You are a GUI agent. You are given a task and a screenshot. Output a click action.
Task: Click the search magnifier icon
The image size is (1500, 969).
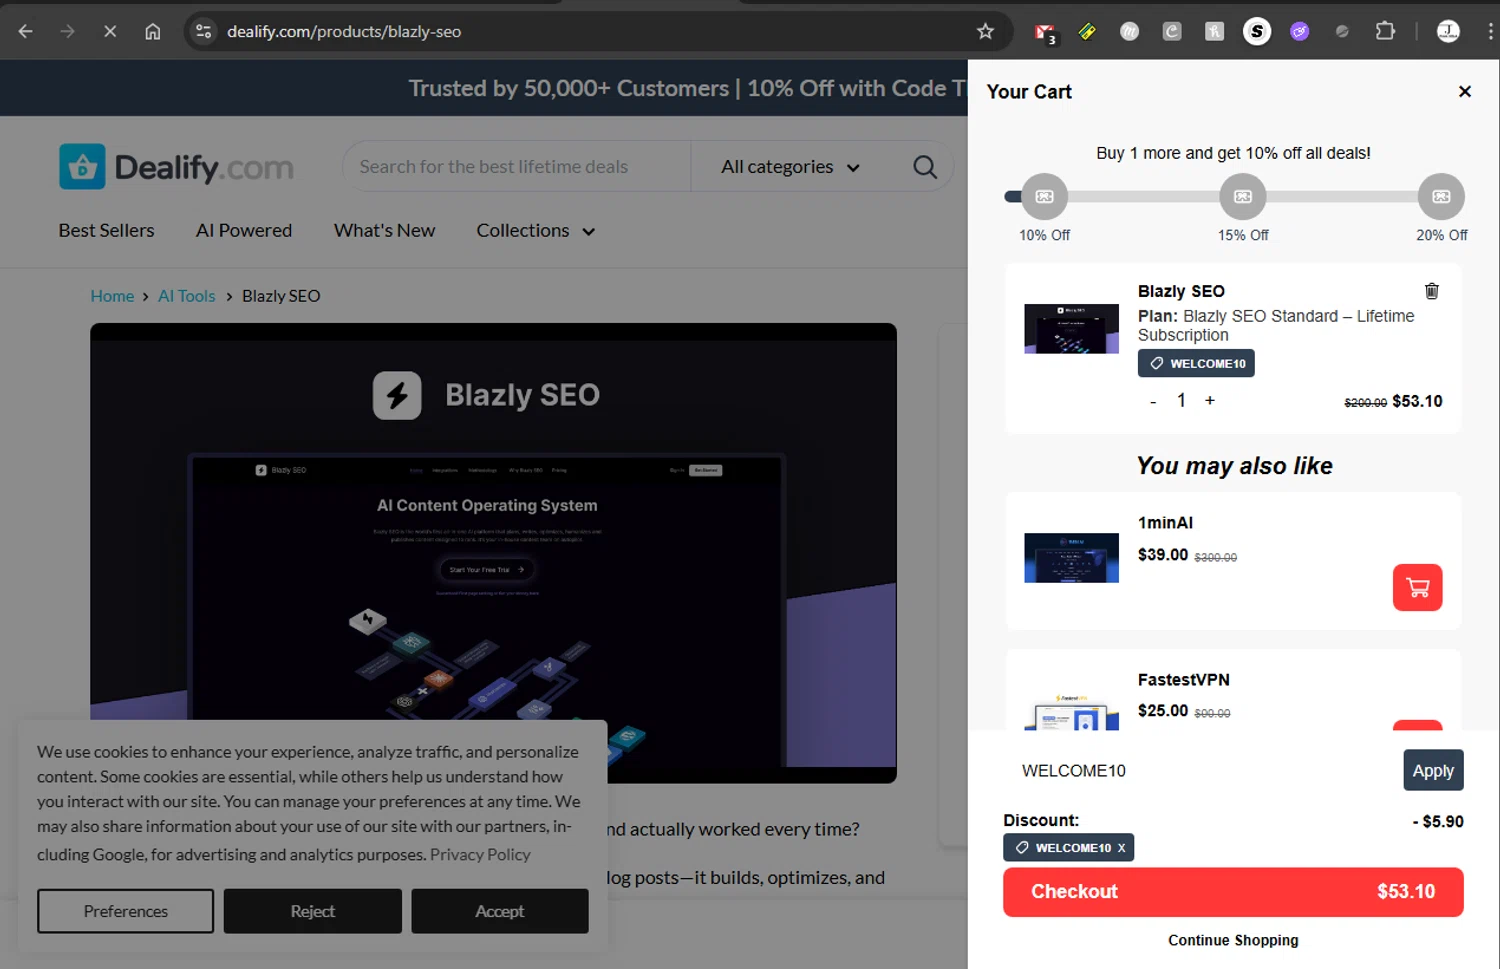point(925,167)
